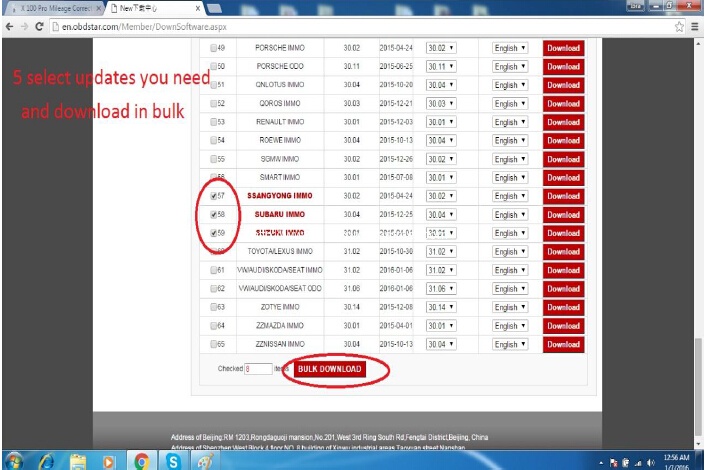Uncheck the SUBARU IMMO row checkbox

[214, 215]
